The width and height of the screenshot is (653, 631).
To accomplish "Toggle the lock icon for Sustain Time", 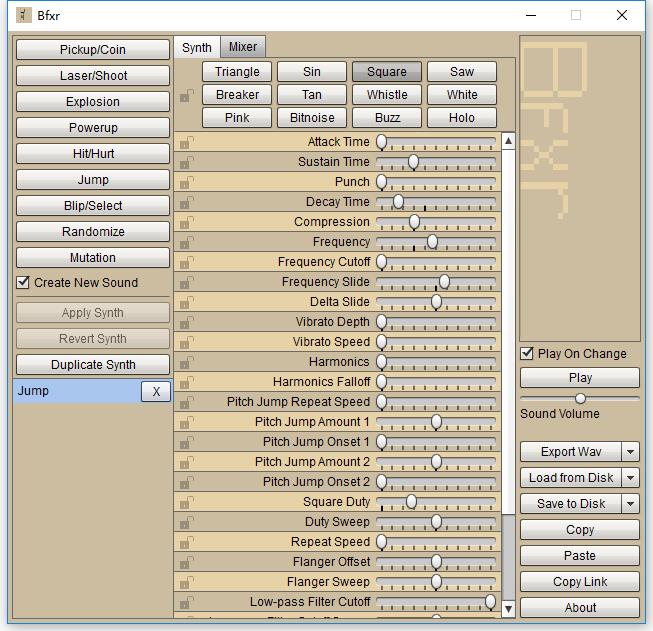I will 187,162.
